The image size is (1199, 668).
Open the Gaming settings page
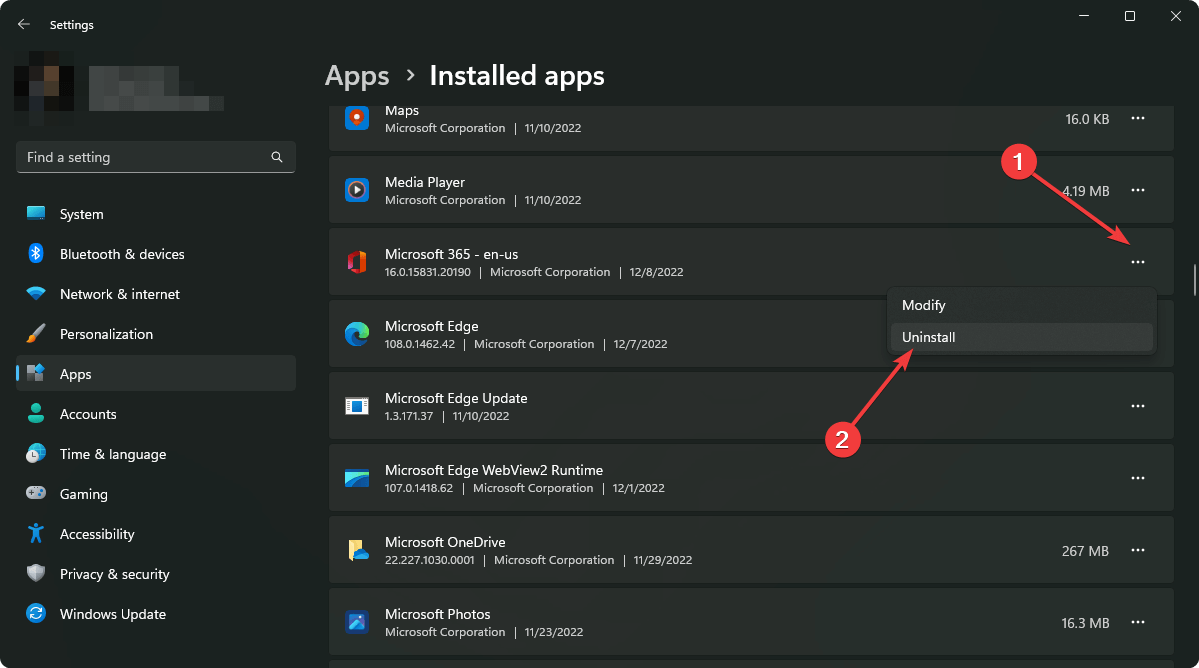(156, 494)
